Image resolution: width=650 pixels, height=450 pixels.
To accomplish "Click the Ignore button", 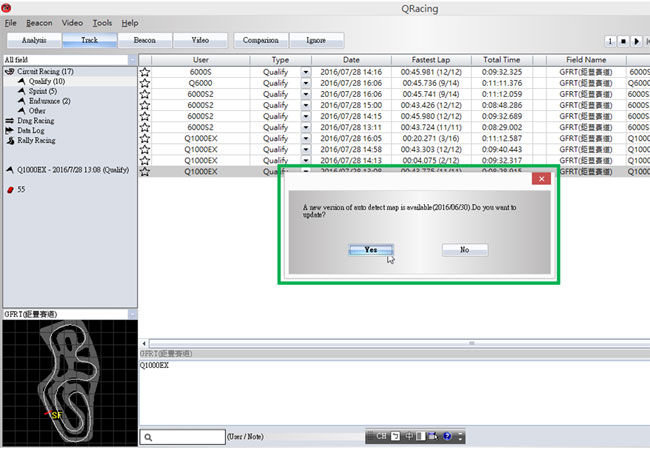I will 316,40.
